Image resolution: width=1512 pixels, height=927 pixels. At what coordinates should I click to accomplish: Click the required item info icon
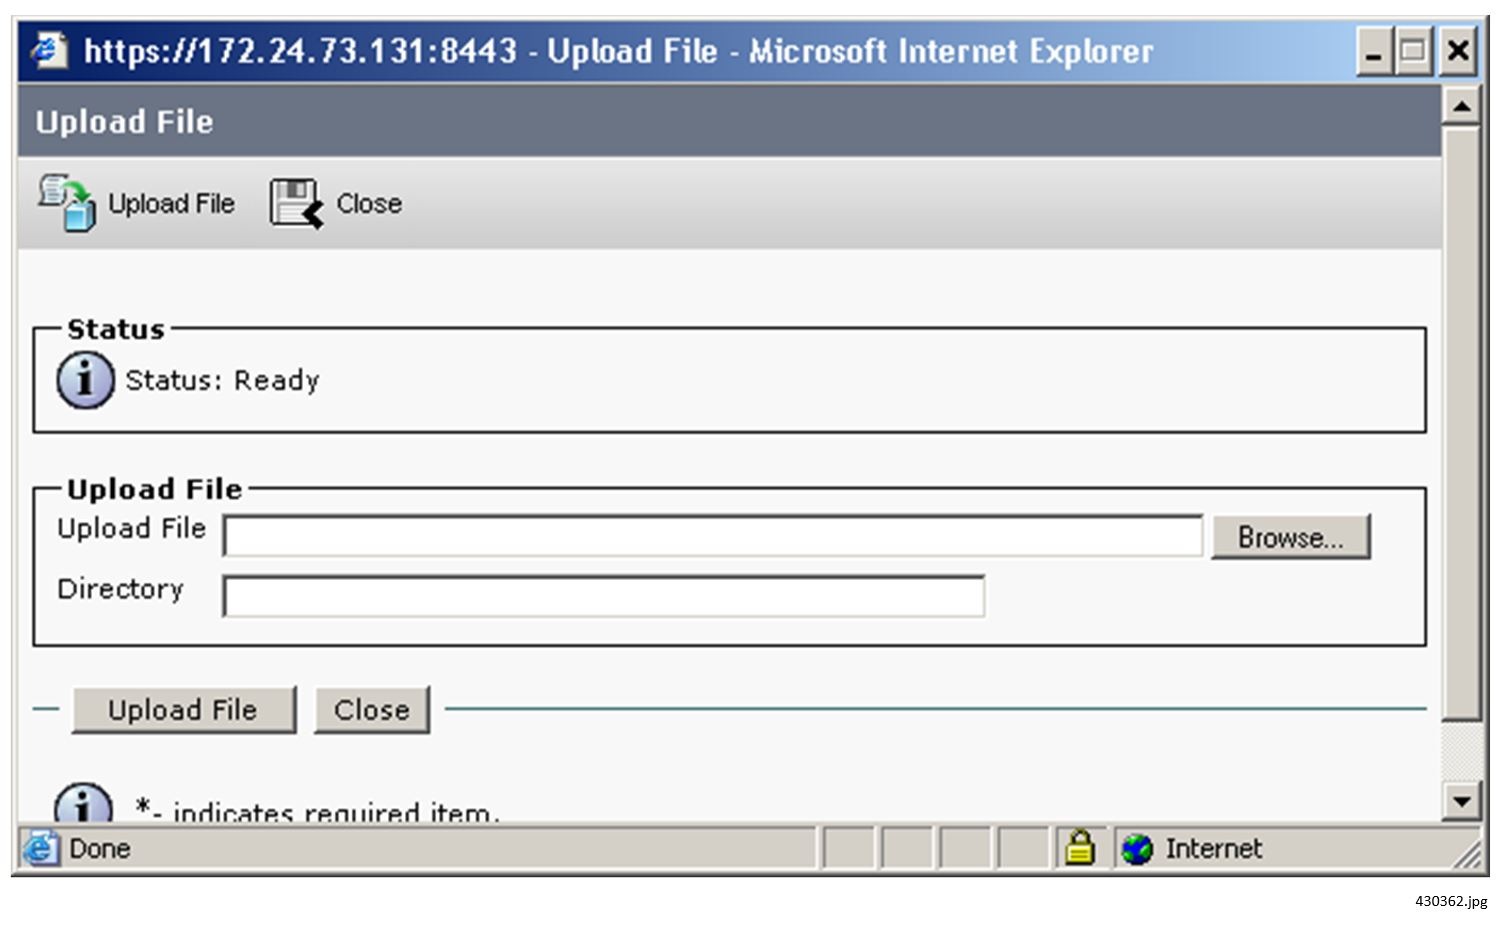coord(82,803)
